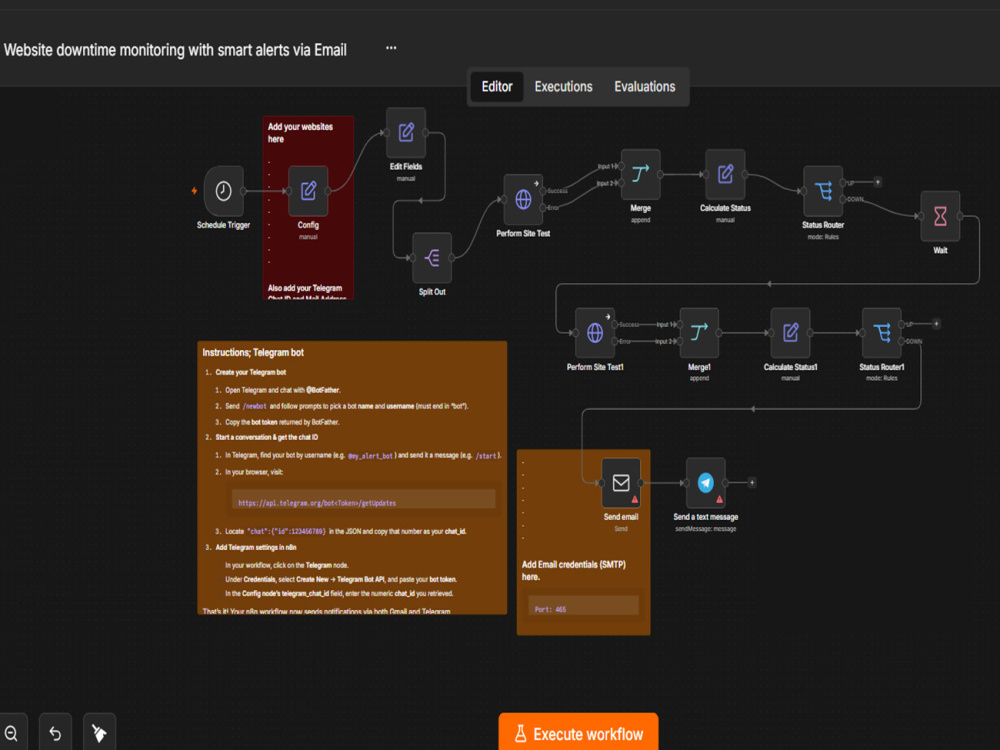1000x750 pixels.
Task: Select the Split Out node
Action: coord(432,258)
